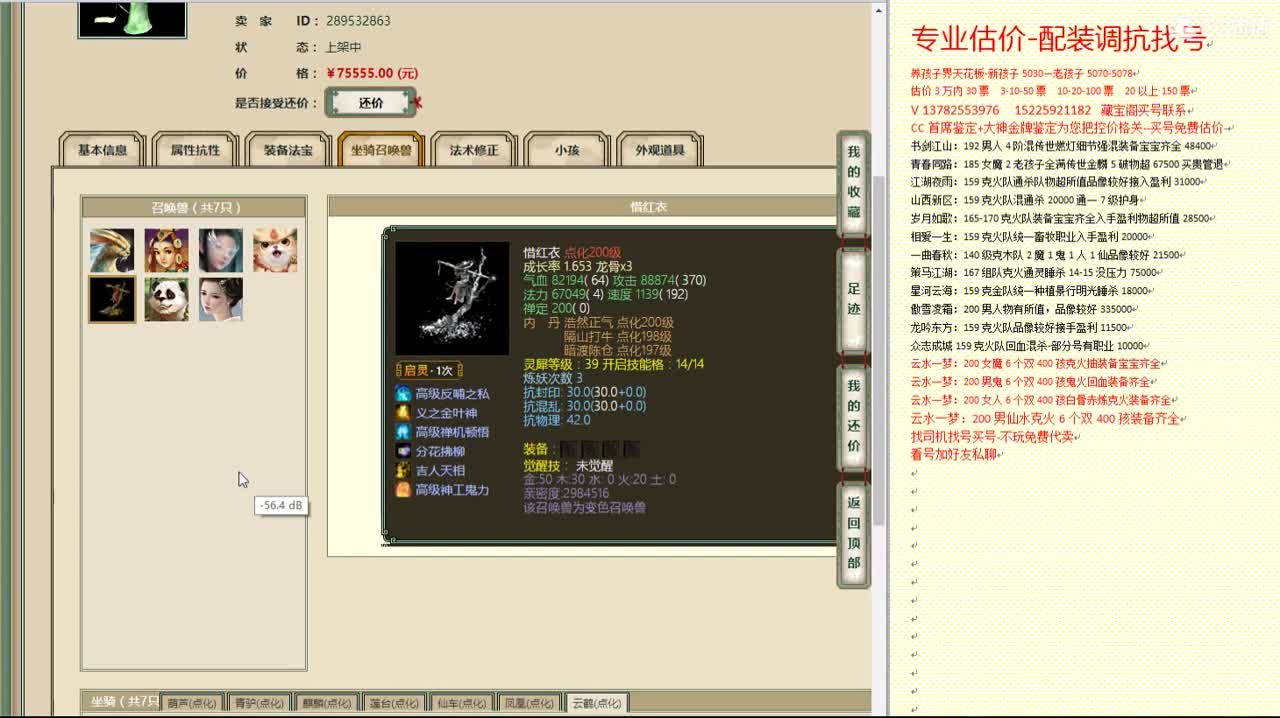Screen dimensions: 1280x718
Task: Open 我的收藏 side button
Action: 853,182
